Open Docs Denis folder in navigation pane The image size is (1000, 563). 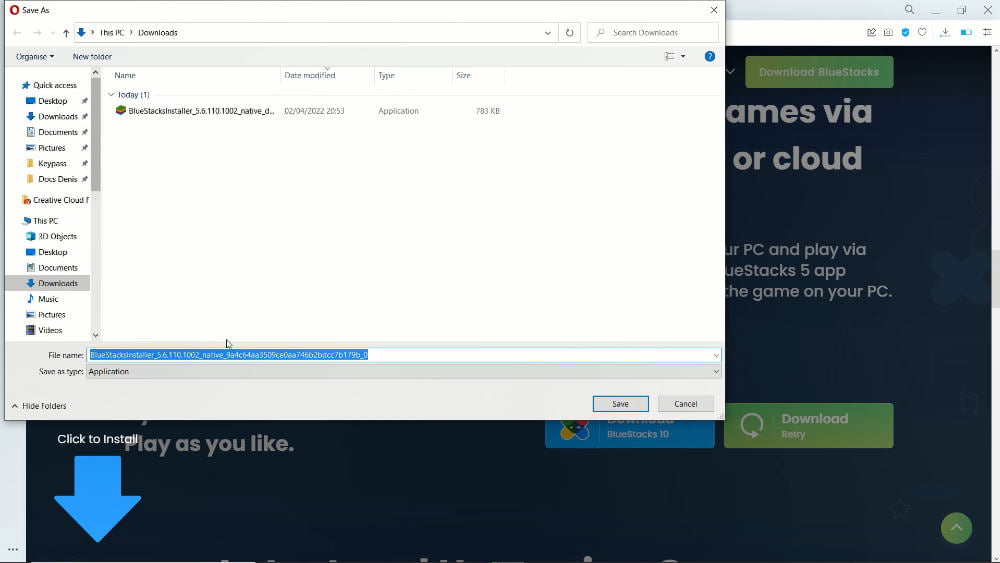pyautogui.click(x=57, y=179)
